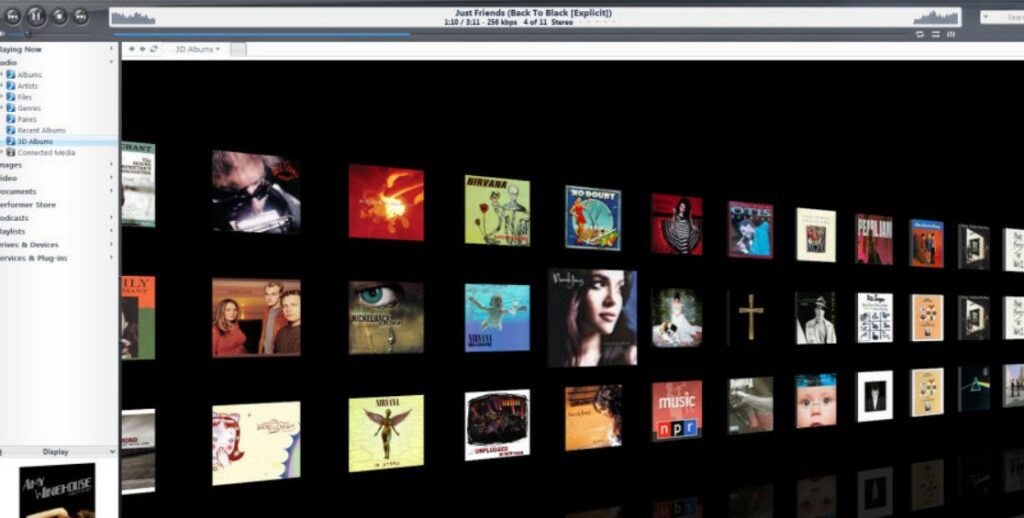Skip to the next track
Viewport: 1024px width, 518px height.
point(81,16)
